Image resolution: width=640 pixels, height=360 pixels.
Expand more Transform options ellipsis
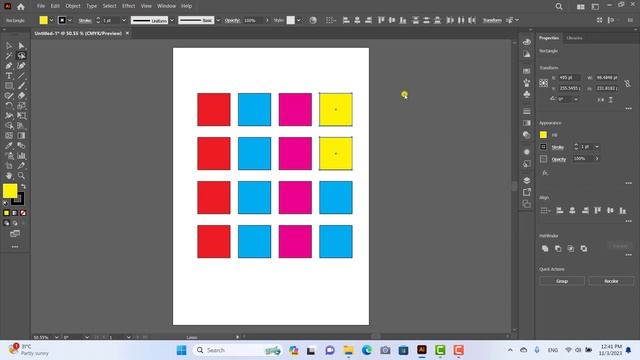tap(629, 109)
